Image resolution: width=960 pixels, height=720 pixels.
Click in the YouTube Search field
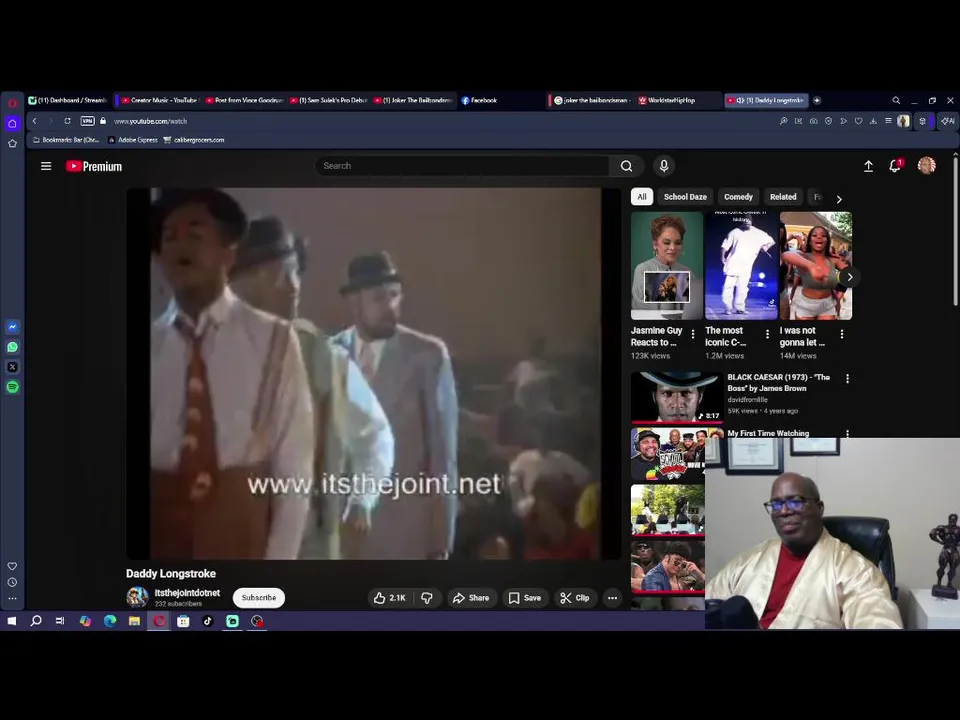pos(462,166)
